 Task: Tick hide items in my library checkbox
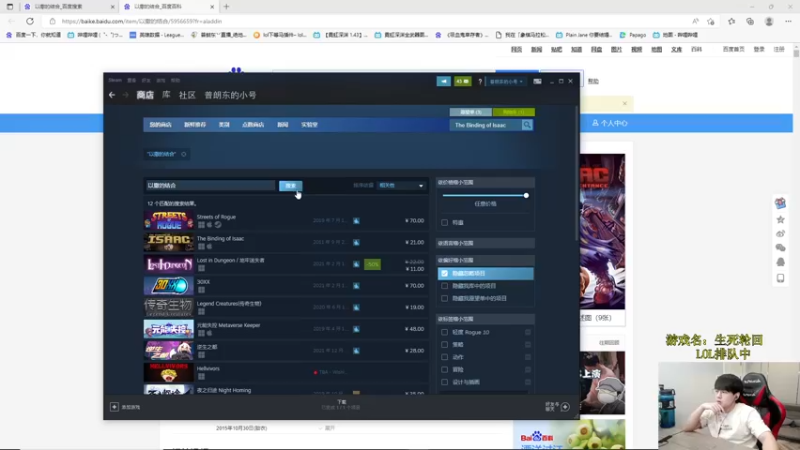[444, 286]
